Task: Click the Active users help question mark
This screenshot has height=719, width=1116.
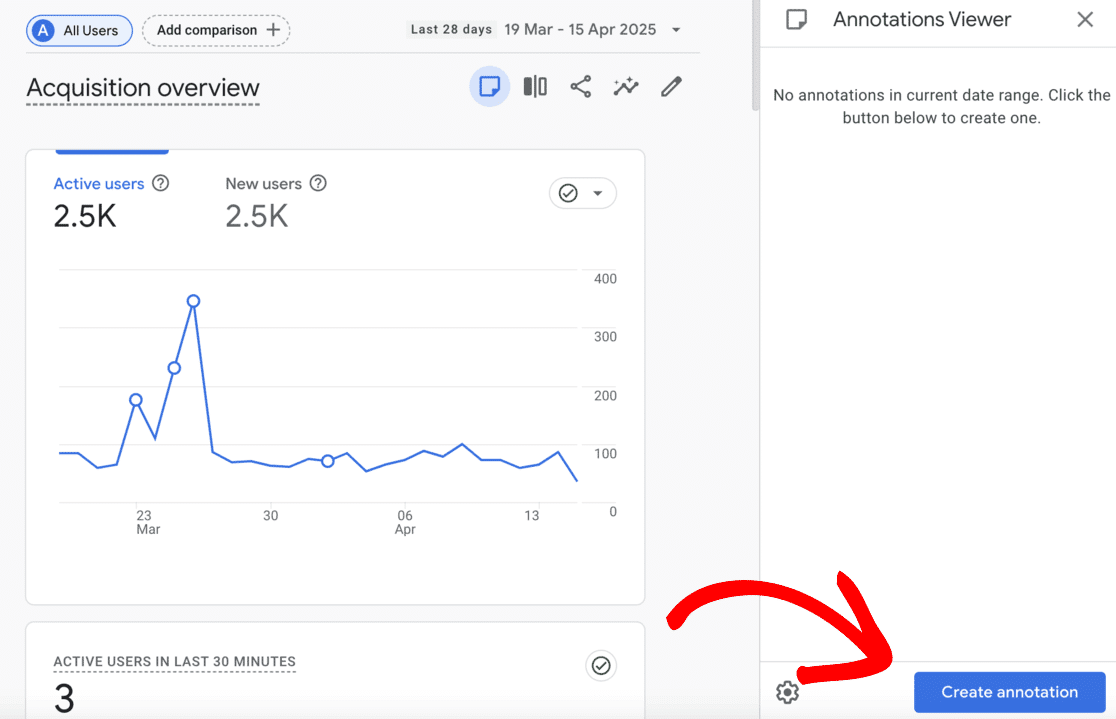Action: pyautogui.click(x=161, y=184)
